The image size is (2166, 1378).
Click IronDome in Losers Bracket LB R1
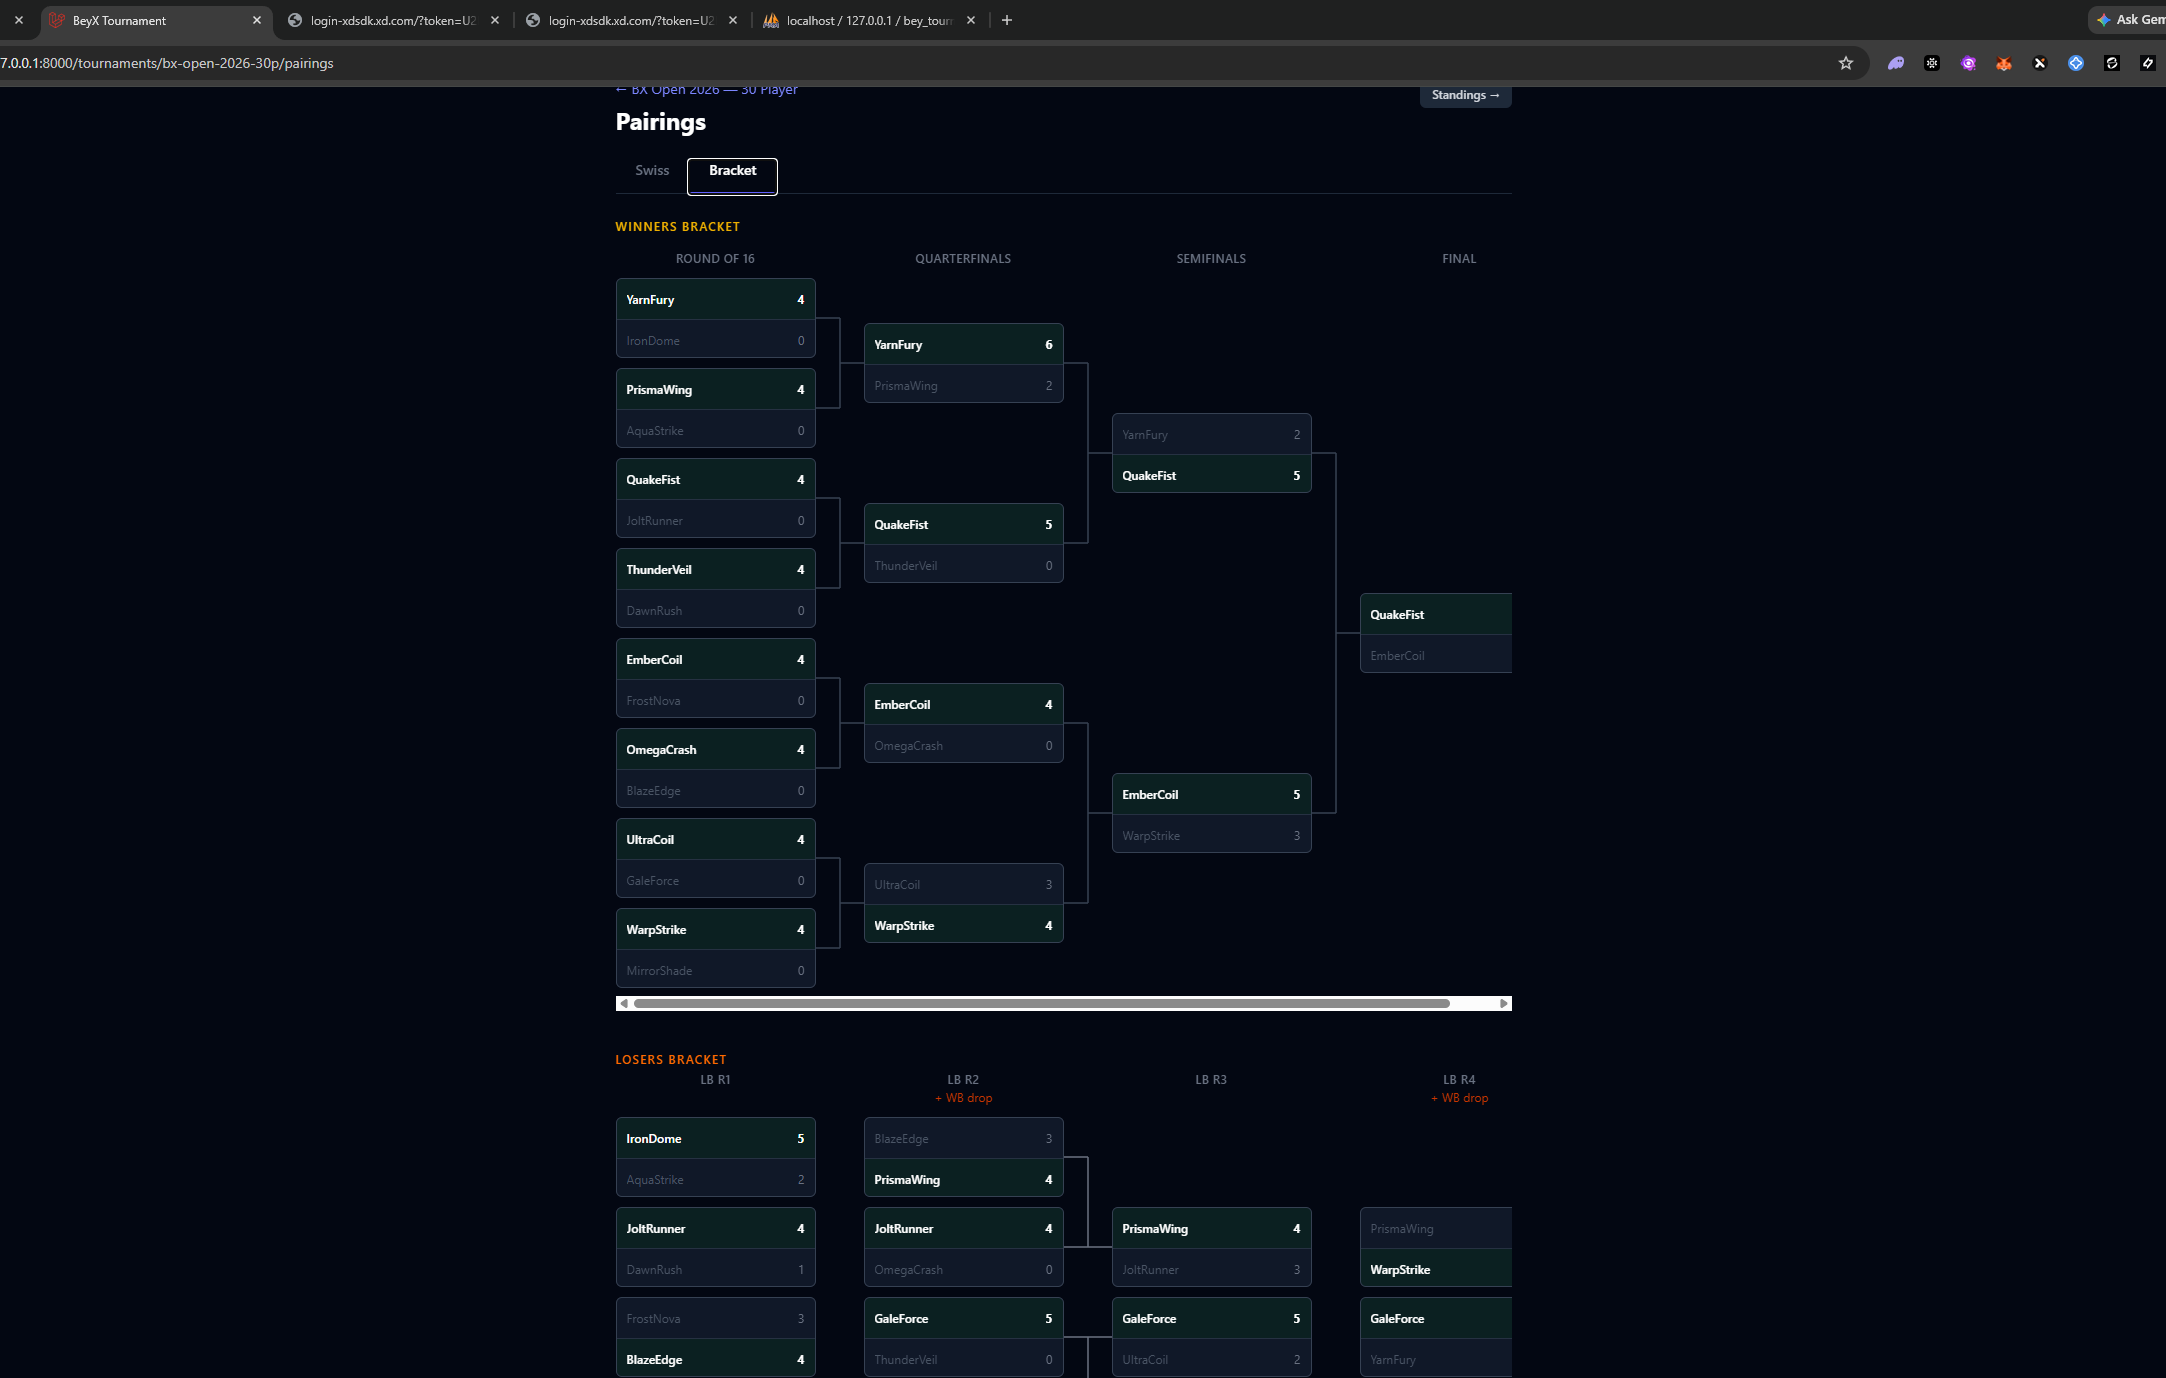715,1138
